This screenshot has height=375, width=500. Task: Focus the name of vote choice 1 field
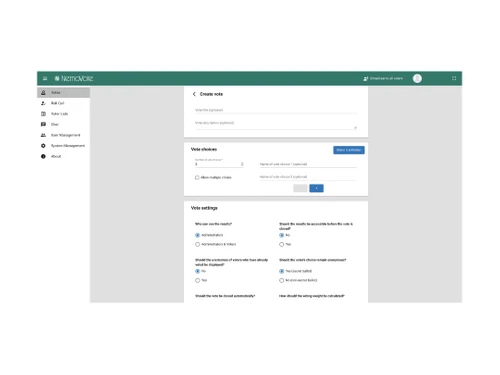tap(308, 164)
